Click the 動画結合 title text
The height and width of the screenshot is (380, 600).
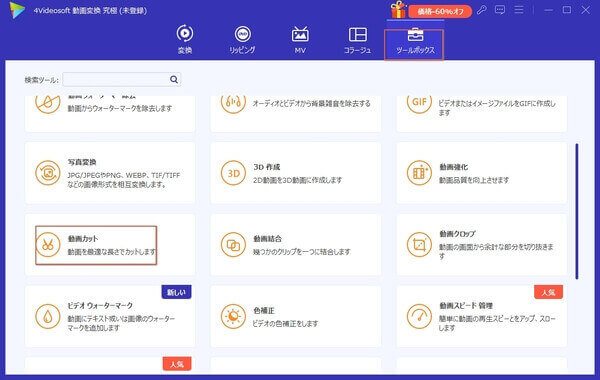pos(267,239)
